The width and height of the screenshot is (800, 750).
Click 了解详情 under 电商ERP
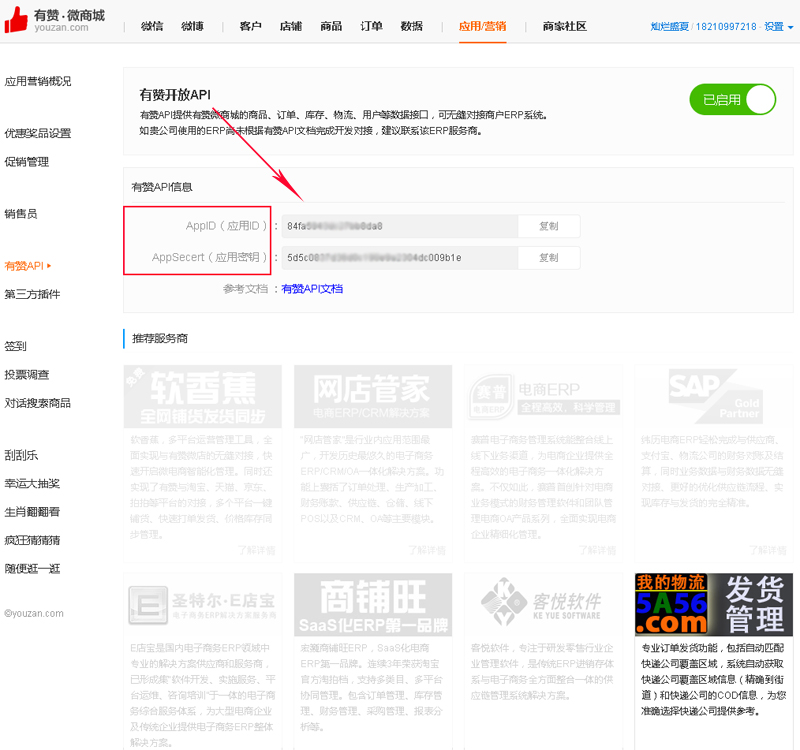pos(597,550)
